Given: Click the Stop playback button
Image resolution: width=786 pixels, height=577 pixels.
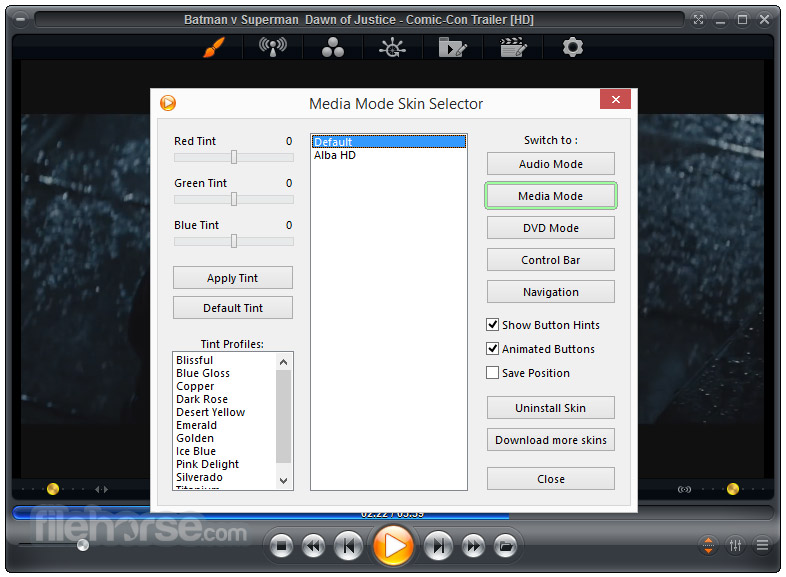Looking at the screenshot, I should coord(281,546).
